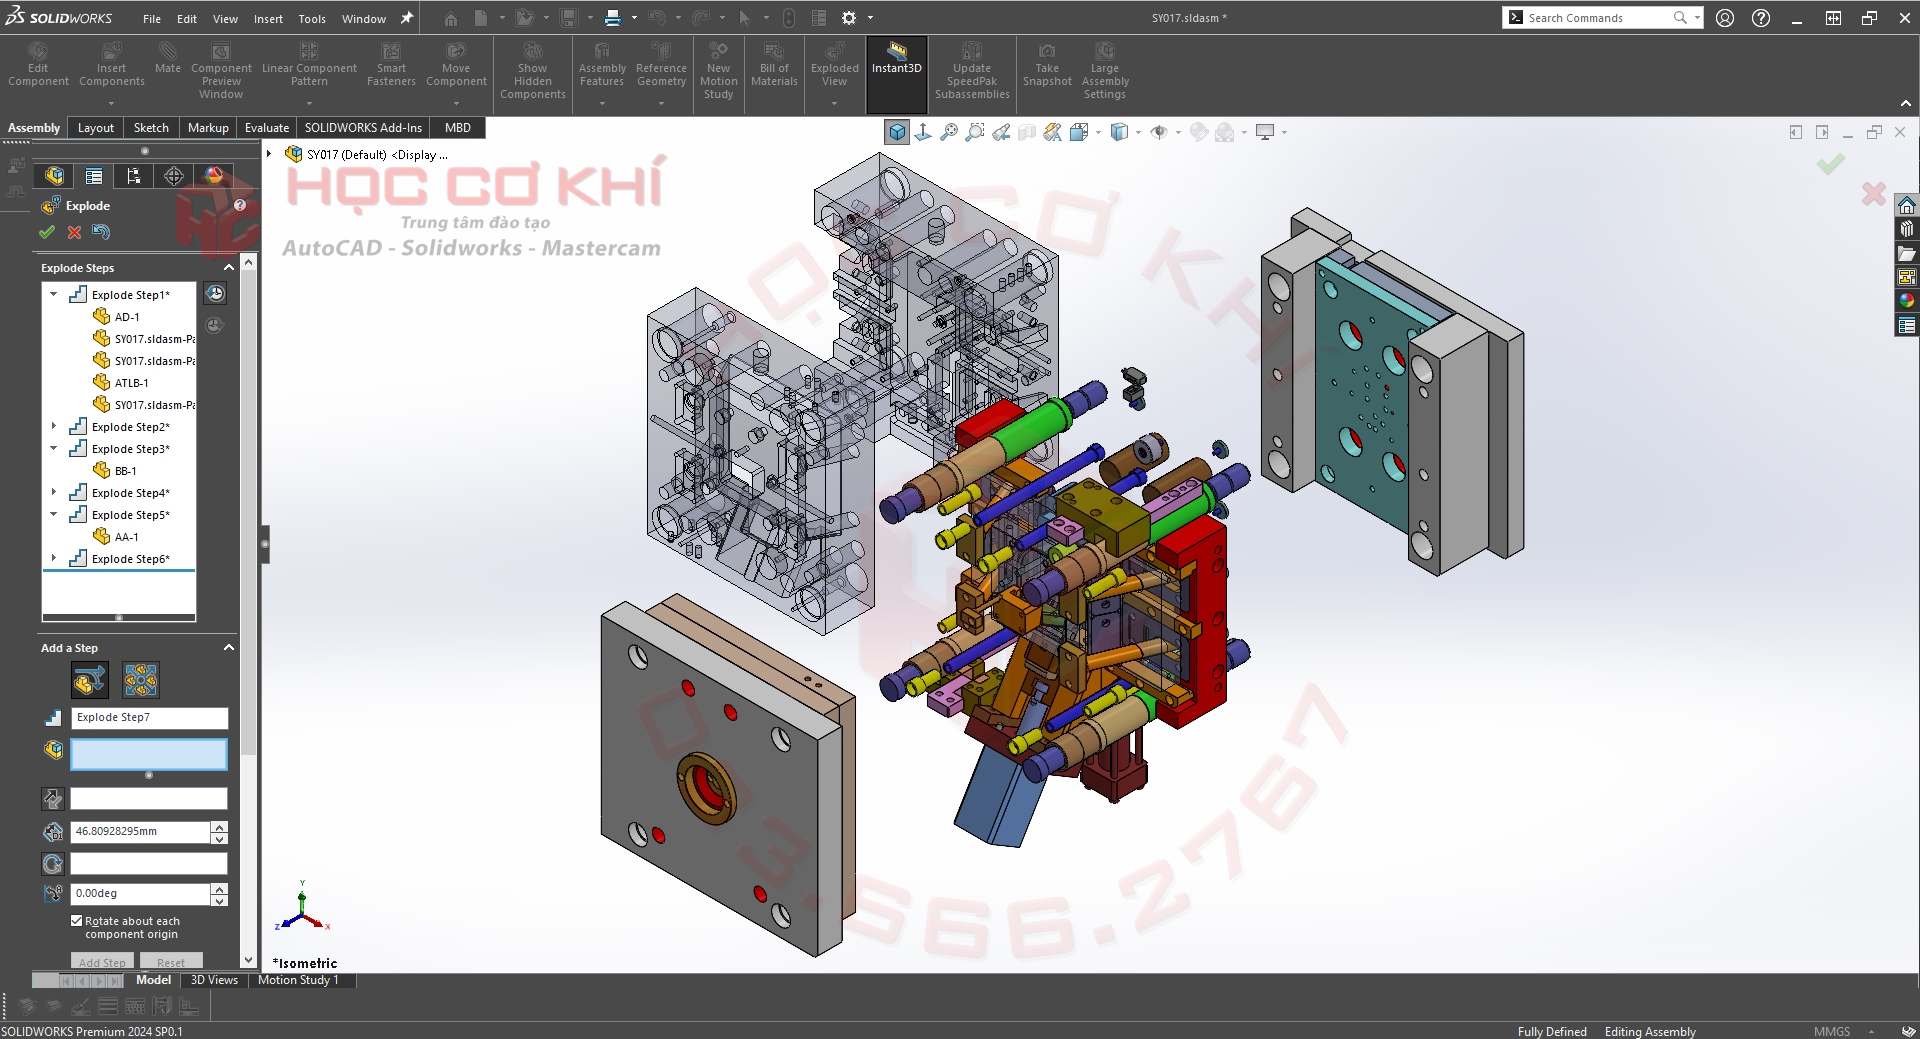Click the Exploded View tool

pyautogui.click(x=834, y=66)
